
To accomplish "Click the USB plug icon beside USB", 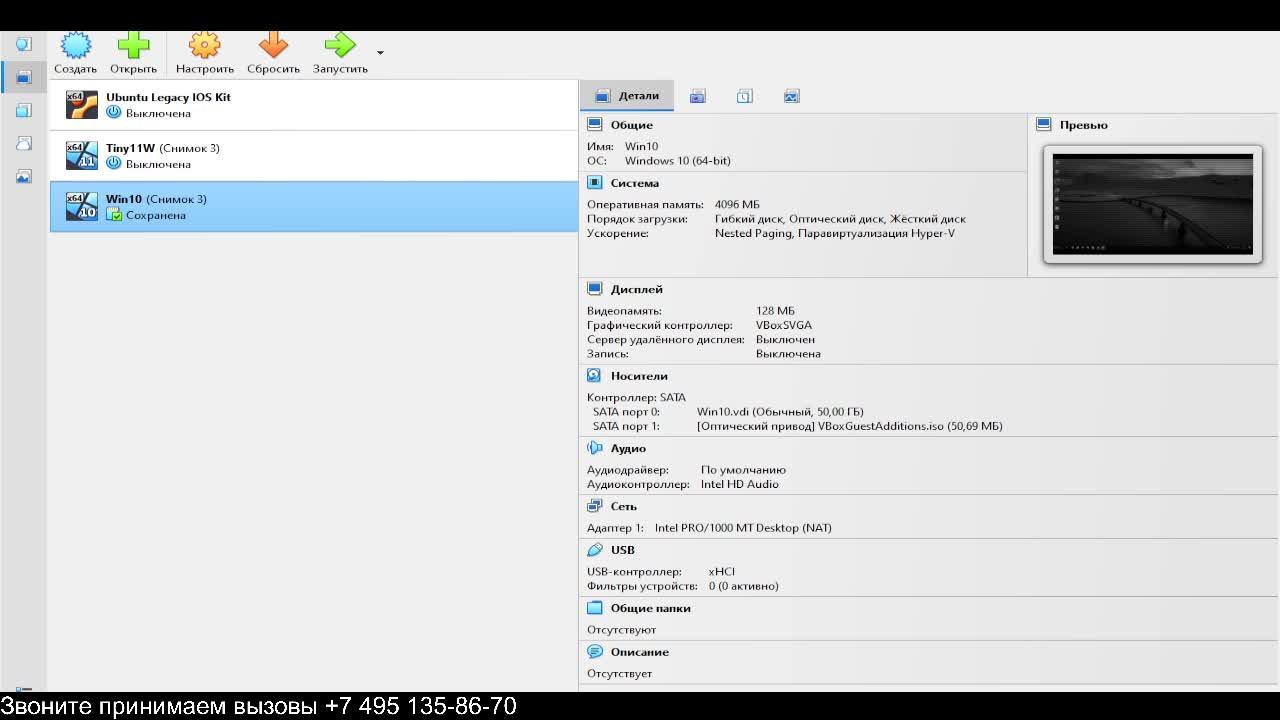I will point(595,550).
